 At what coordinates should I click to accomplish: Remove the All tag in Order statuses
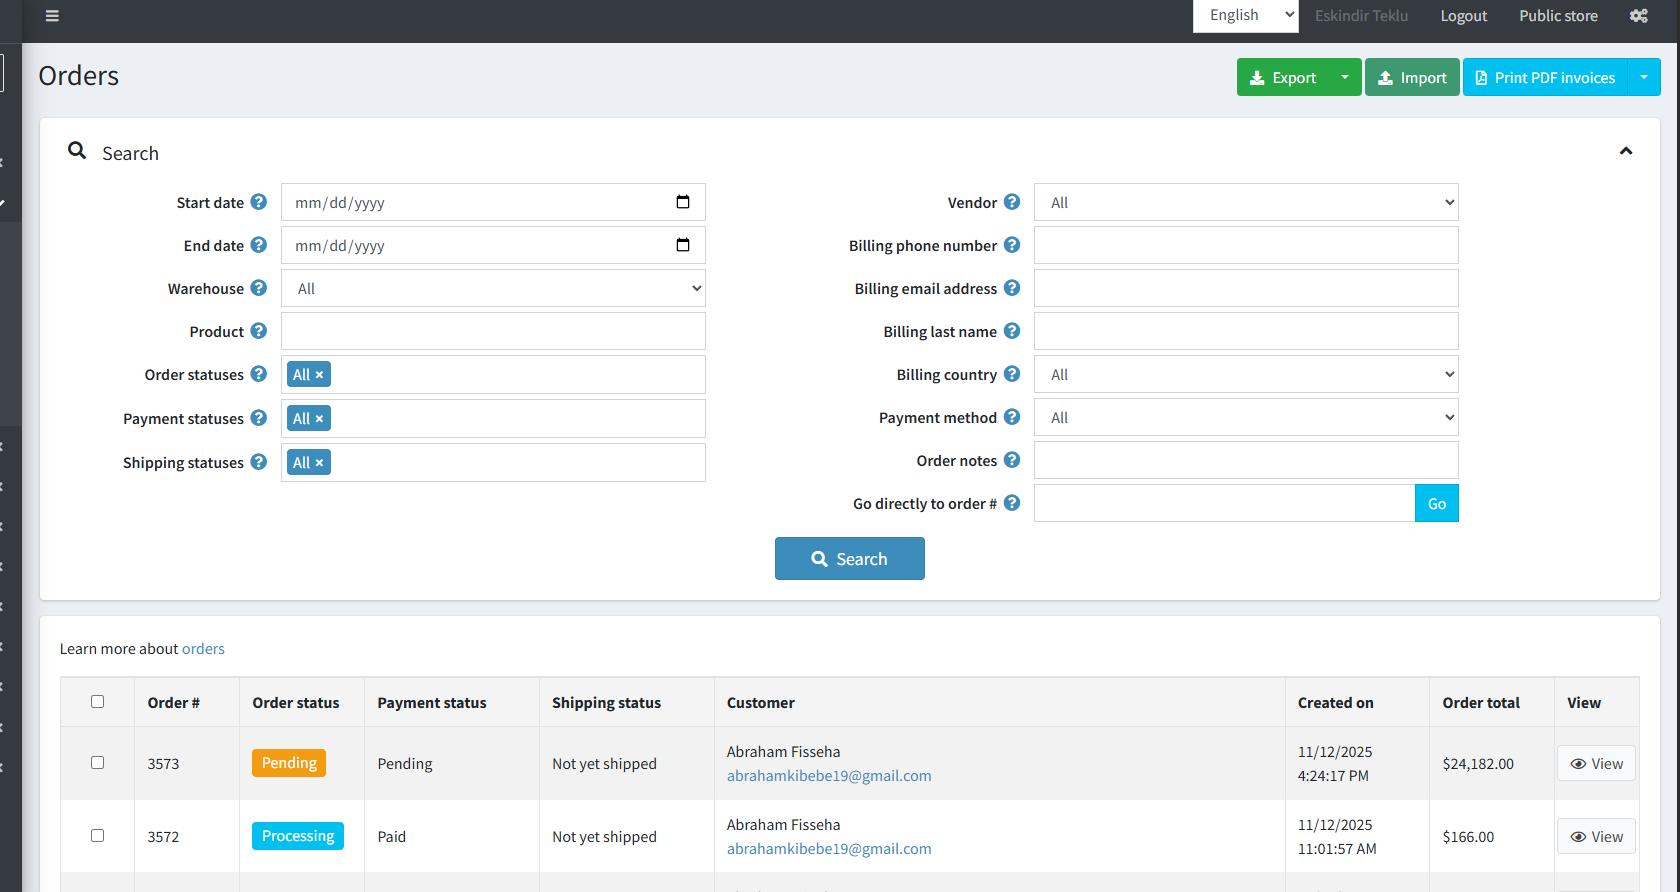[x=320, y=375]
